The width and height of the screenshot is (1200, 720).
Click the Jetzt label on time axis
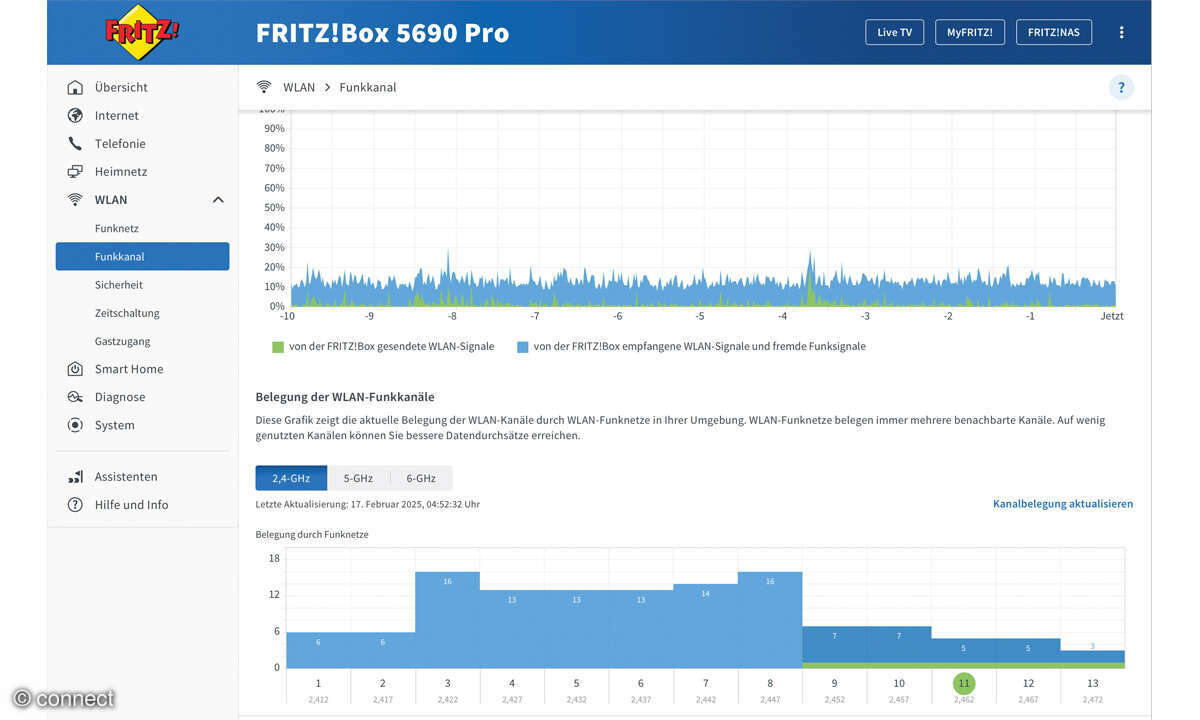coord(1112,316)
